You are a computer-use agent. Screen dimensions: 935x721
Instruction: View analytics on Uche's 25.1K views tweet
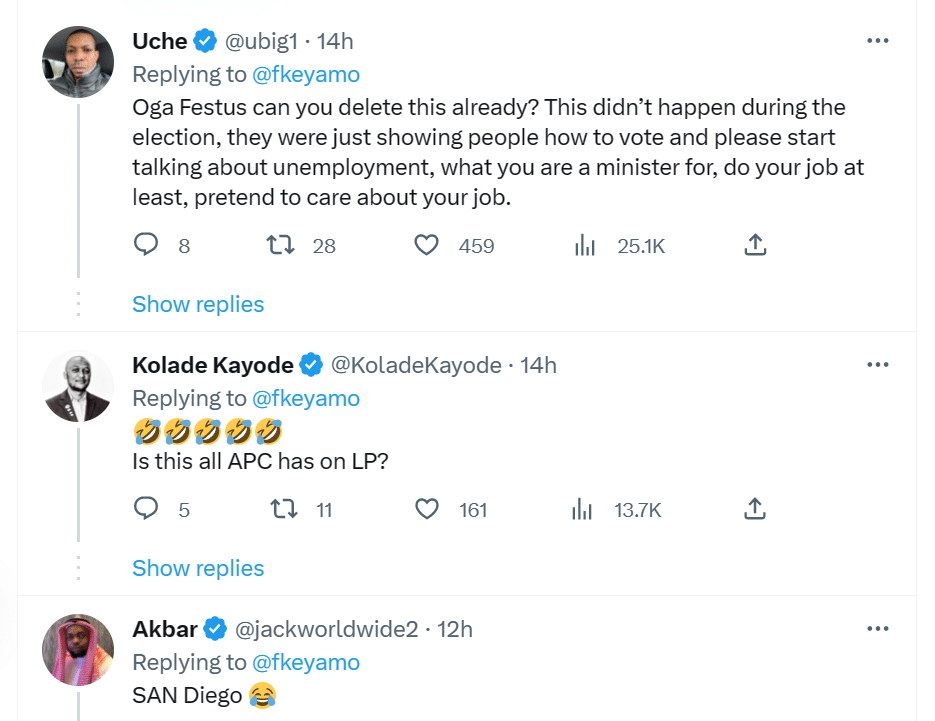click(x=585, y=245)
